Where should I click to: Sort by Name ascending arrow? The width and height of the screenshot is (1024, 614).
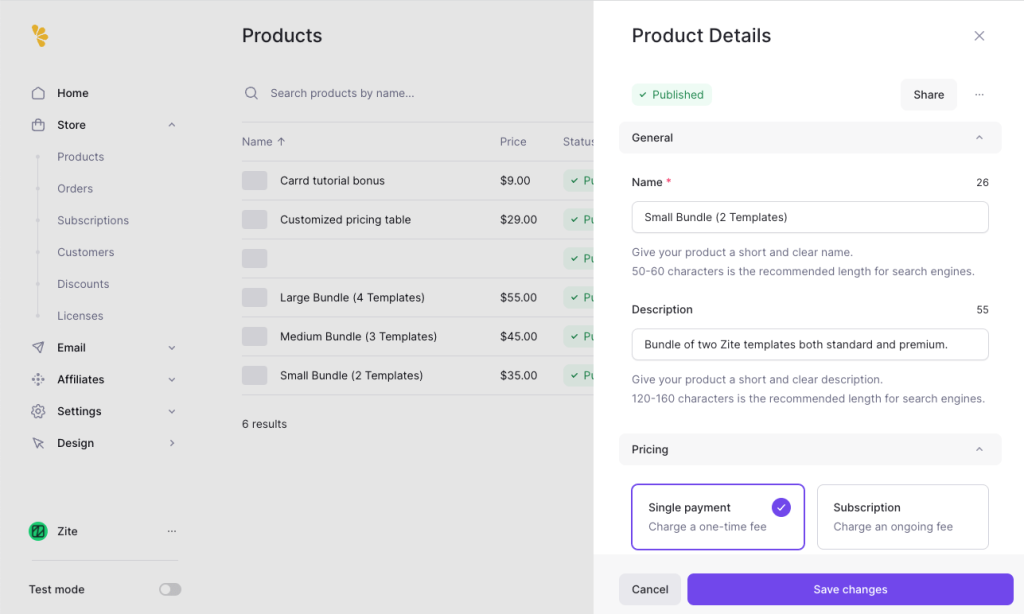(281, 142)
